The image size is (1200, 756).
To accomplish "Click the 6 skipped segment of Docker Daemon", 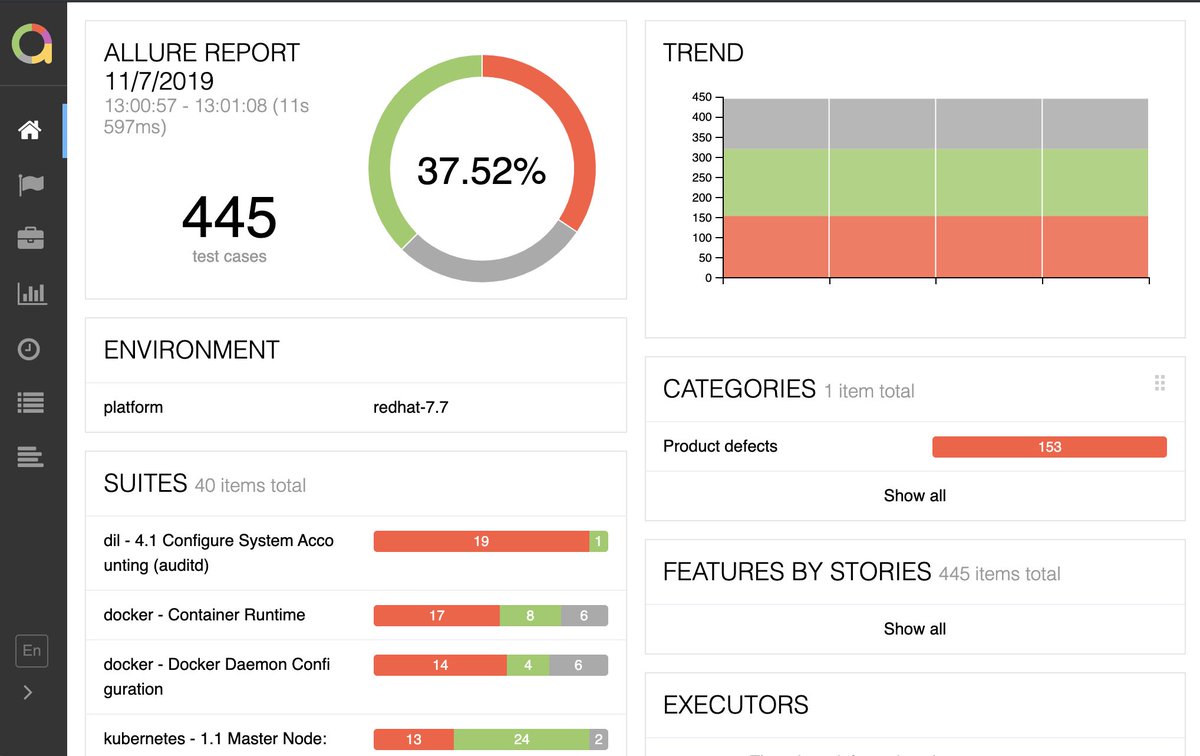I will 578,665.
